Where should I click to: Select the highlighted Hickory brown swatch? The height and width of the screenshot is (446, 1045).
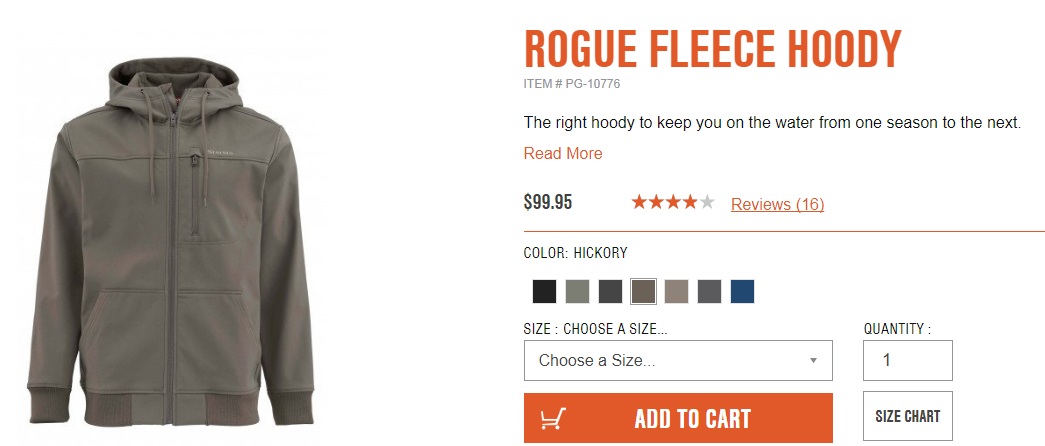(x=643, y=291)
